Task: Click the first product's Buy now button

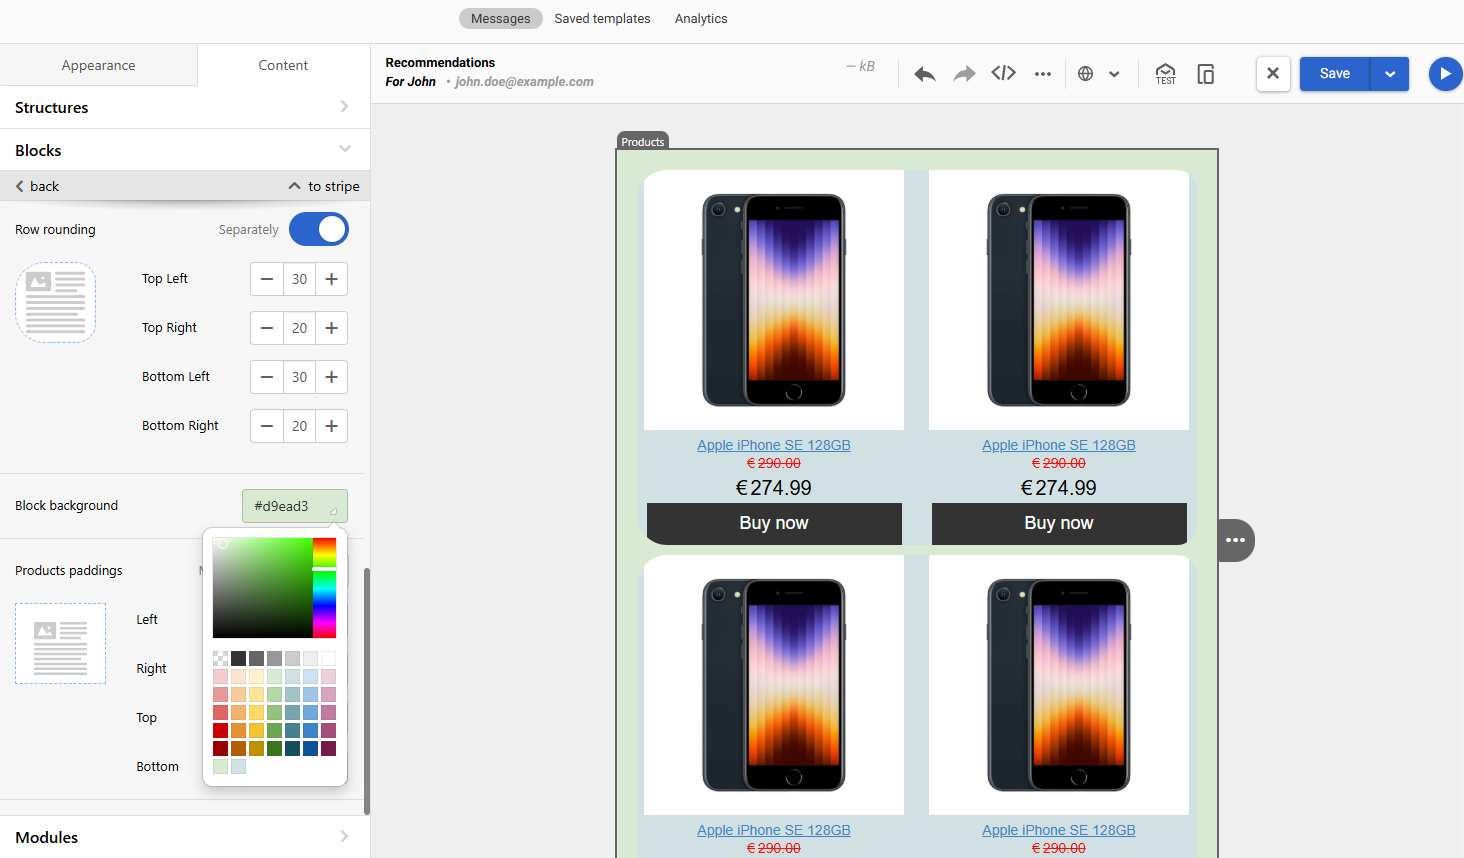Action: [774, 523]
